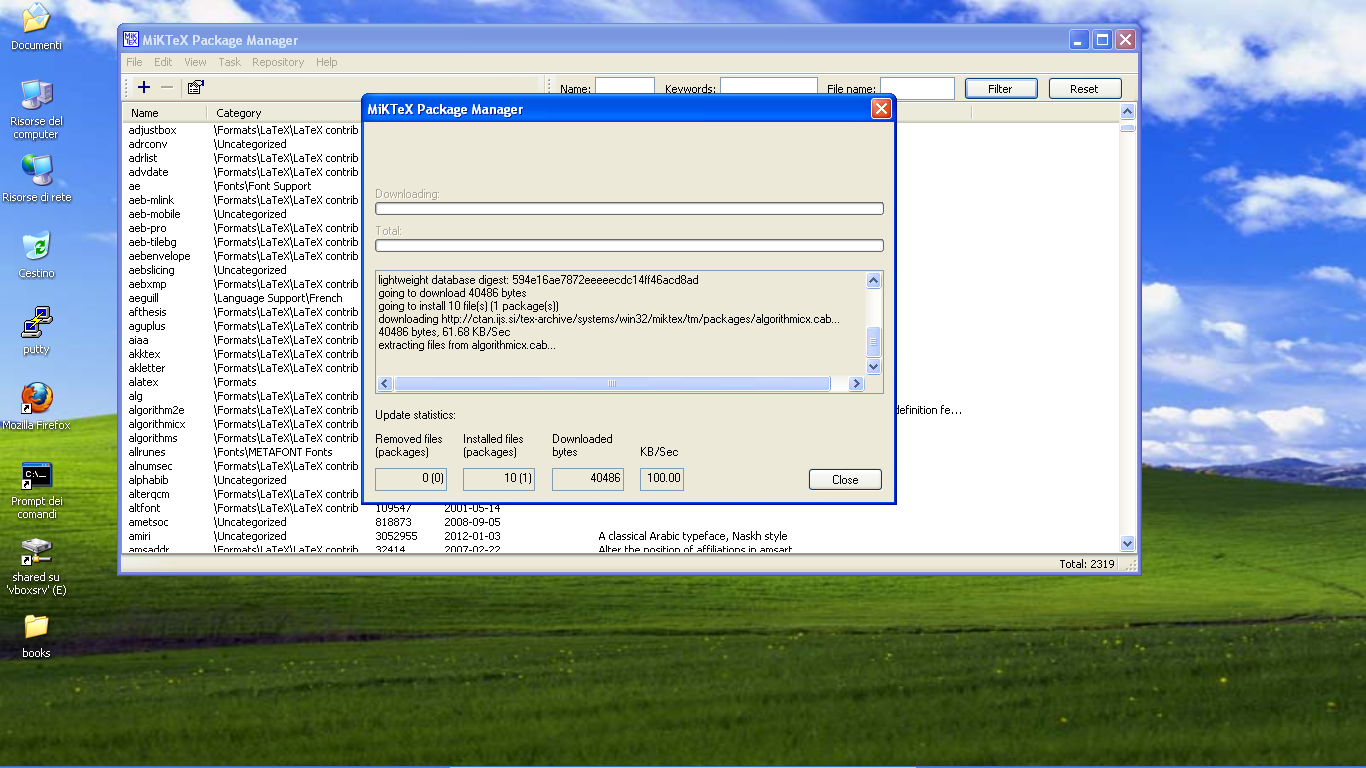The width and height of the screenshot is (1366, 768).
Task: Sort packages by the Name column header
Action: click(x=165, y=113)
